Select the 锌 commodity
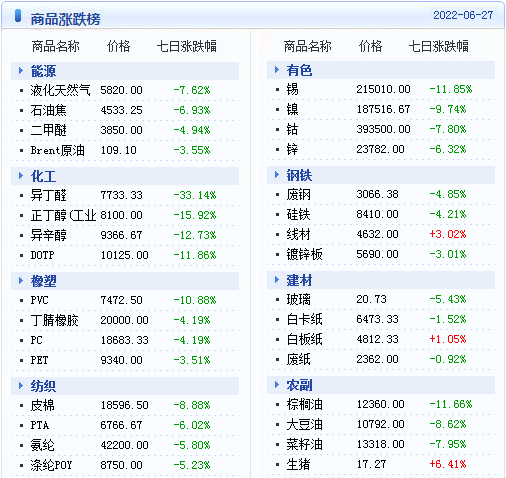506x478 pixels. pyautogui.click(x=292, y=149)
